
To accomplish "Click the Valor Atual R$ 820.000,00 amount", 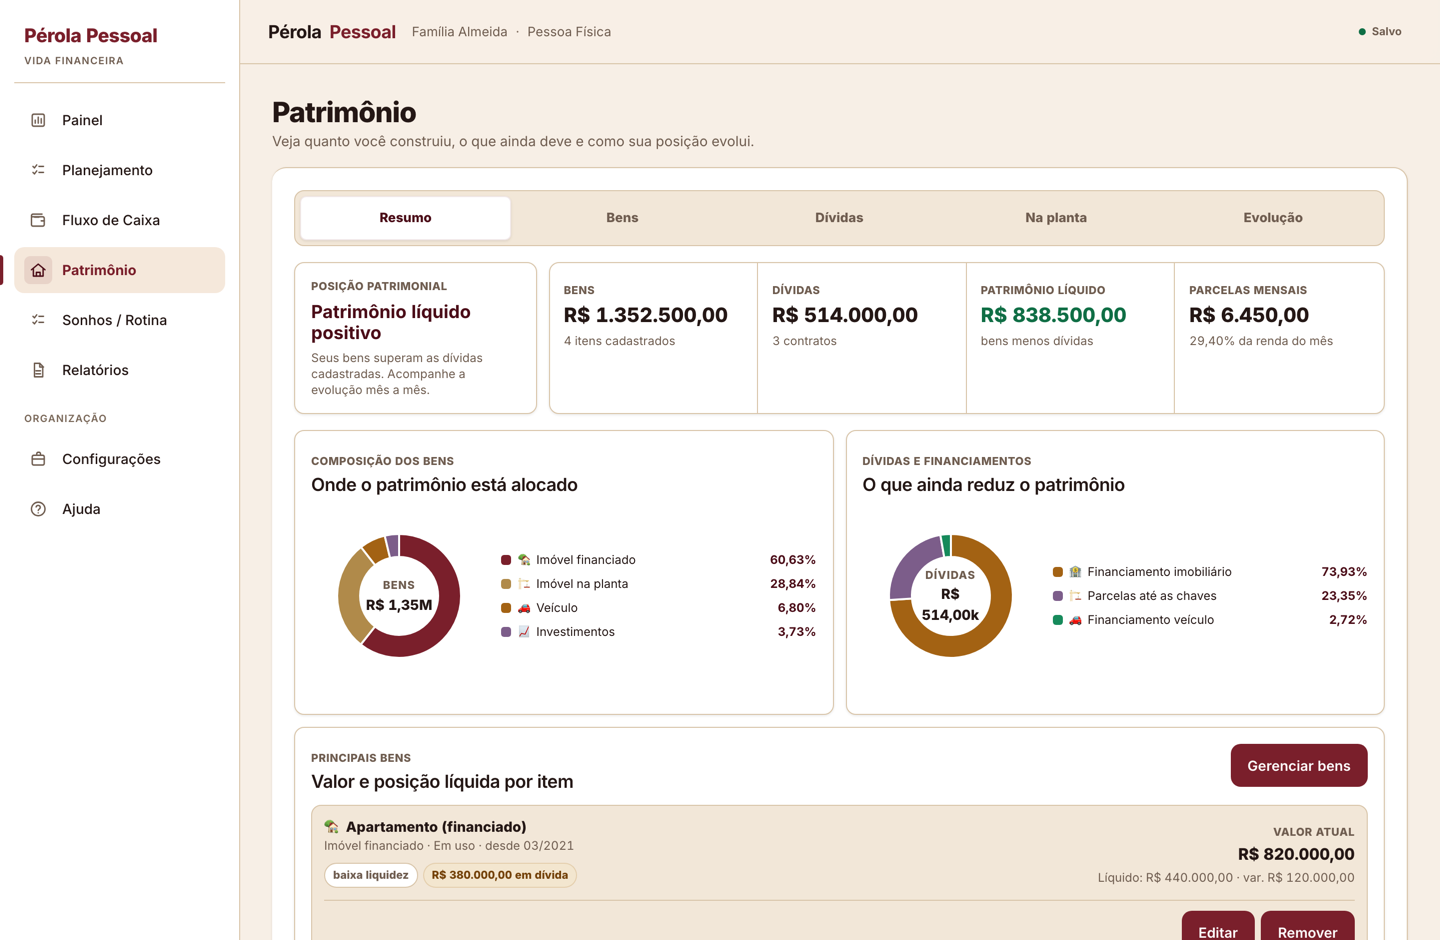I will click(1296, 854).
